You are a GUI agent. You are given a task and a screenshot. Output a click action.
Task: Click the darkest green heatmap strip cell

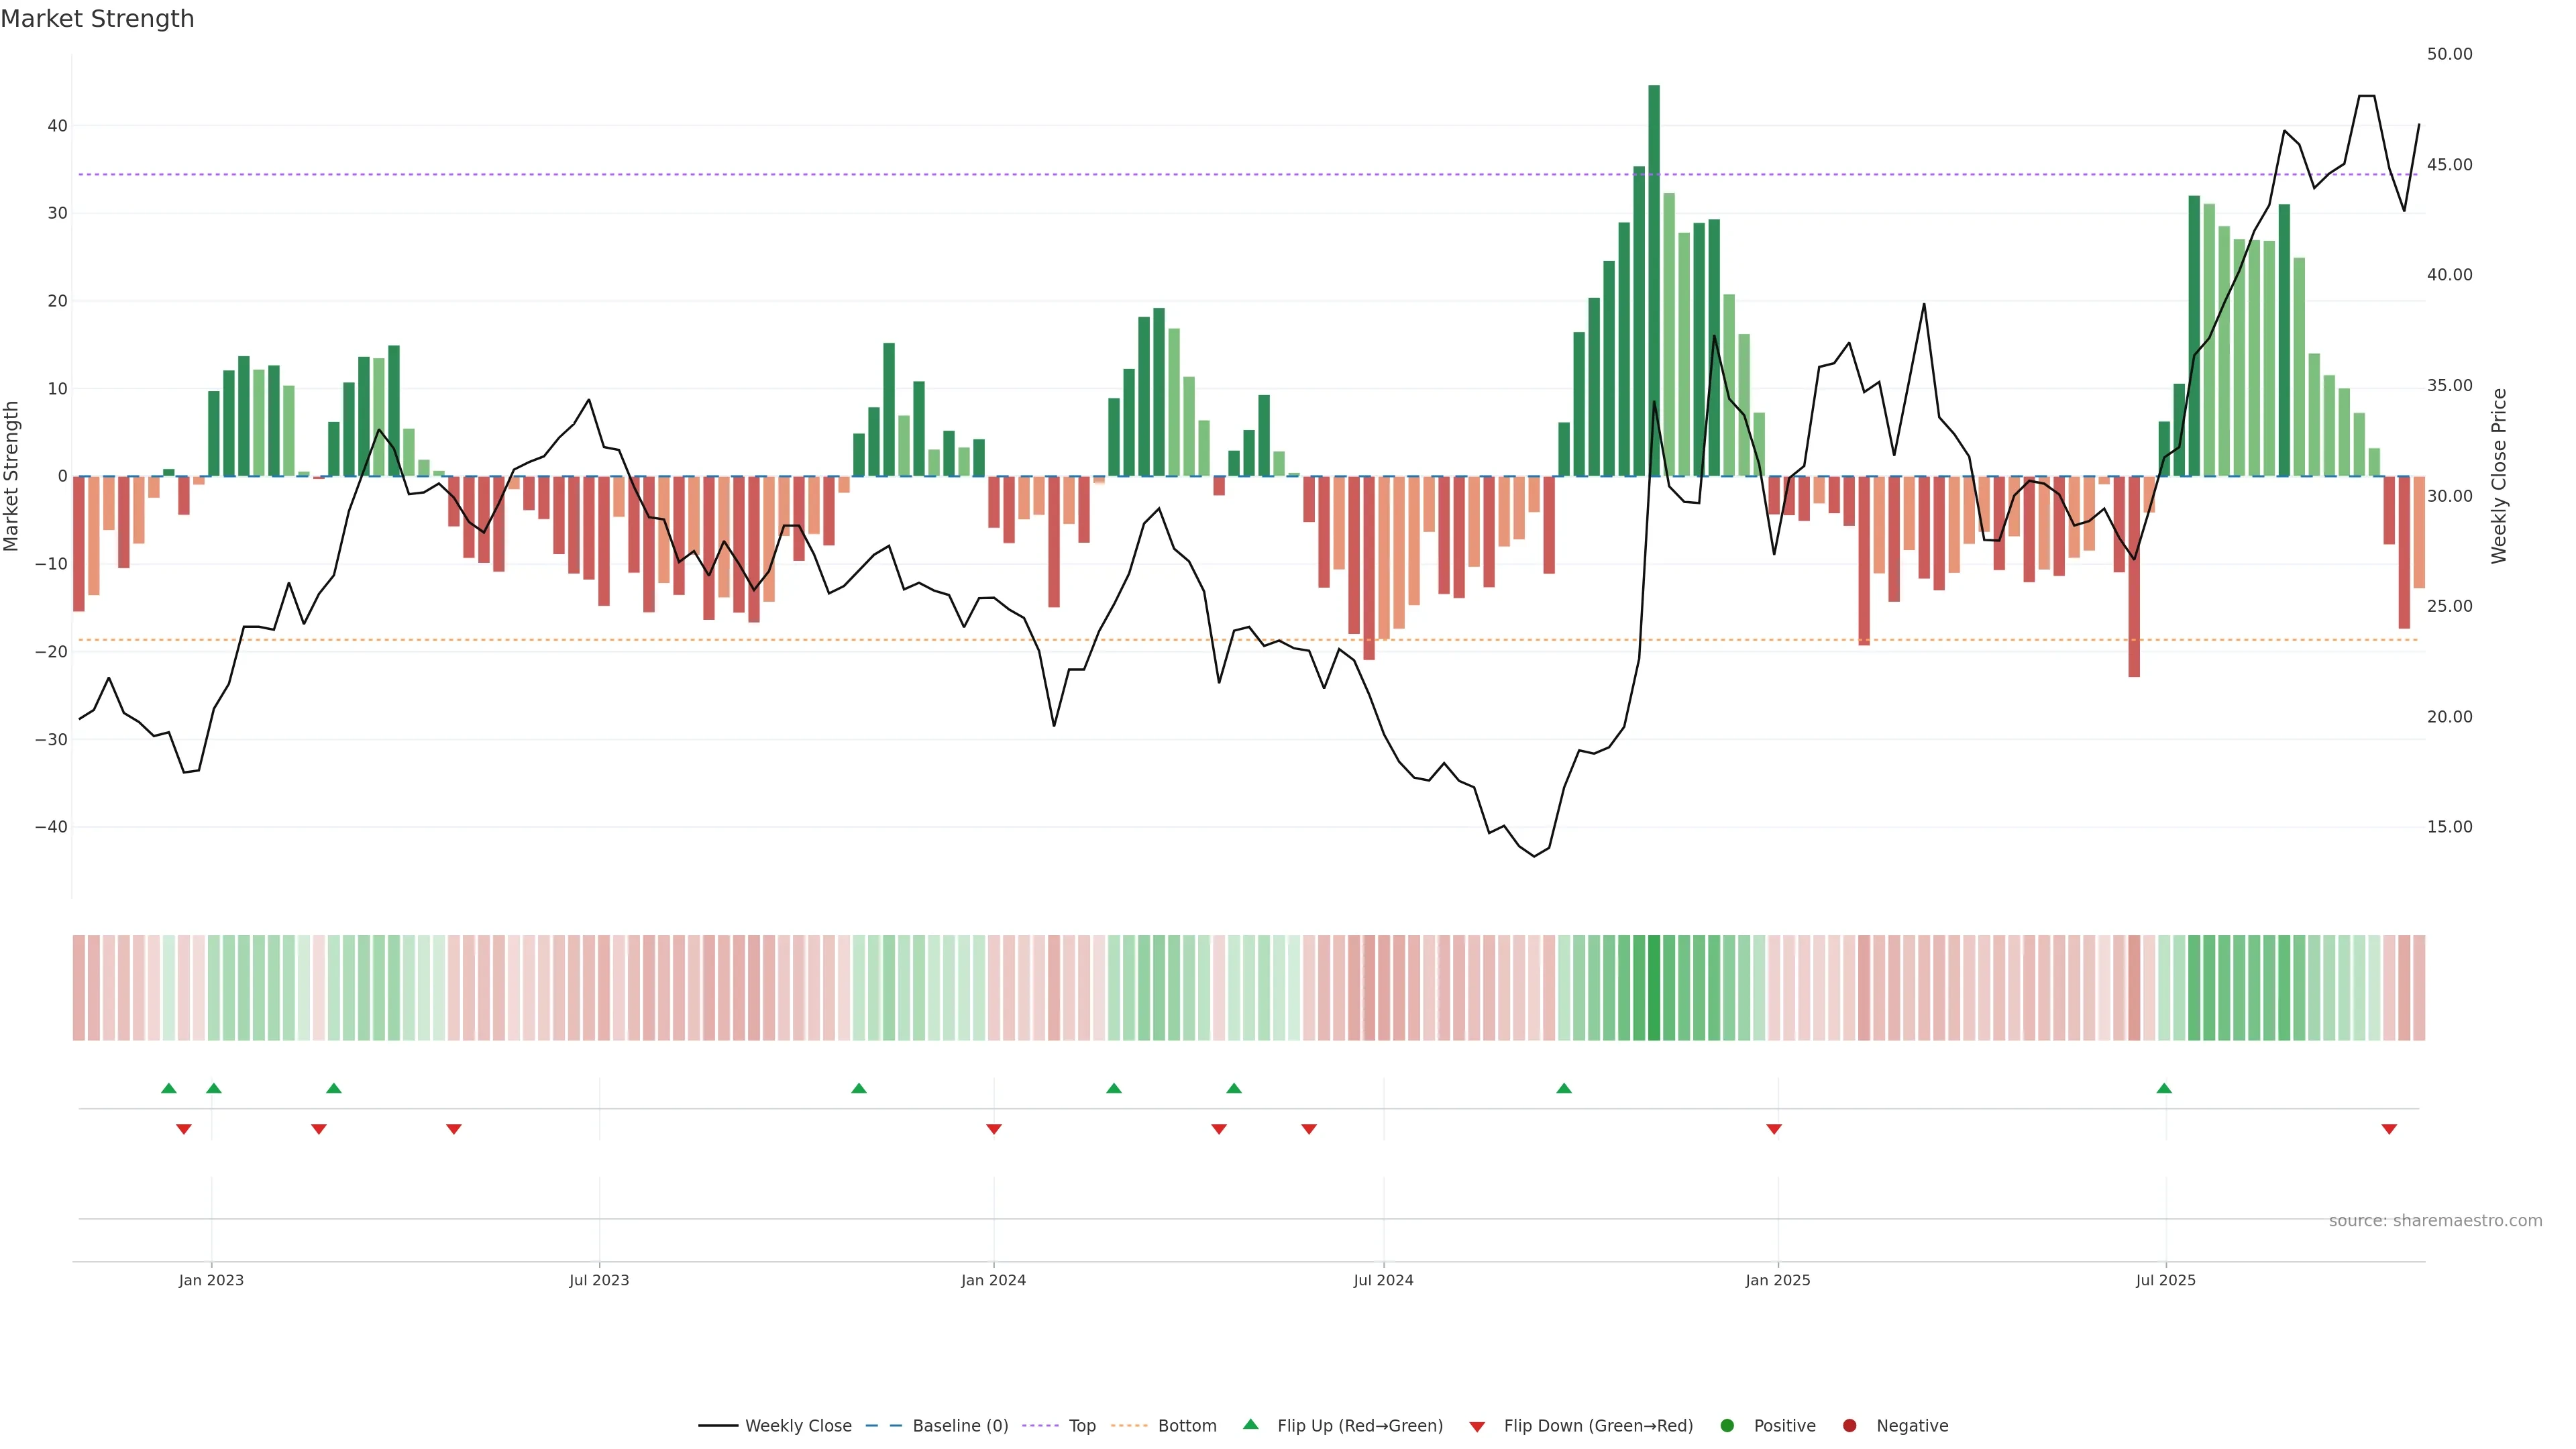(1654, 988)
